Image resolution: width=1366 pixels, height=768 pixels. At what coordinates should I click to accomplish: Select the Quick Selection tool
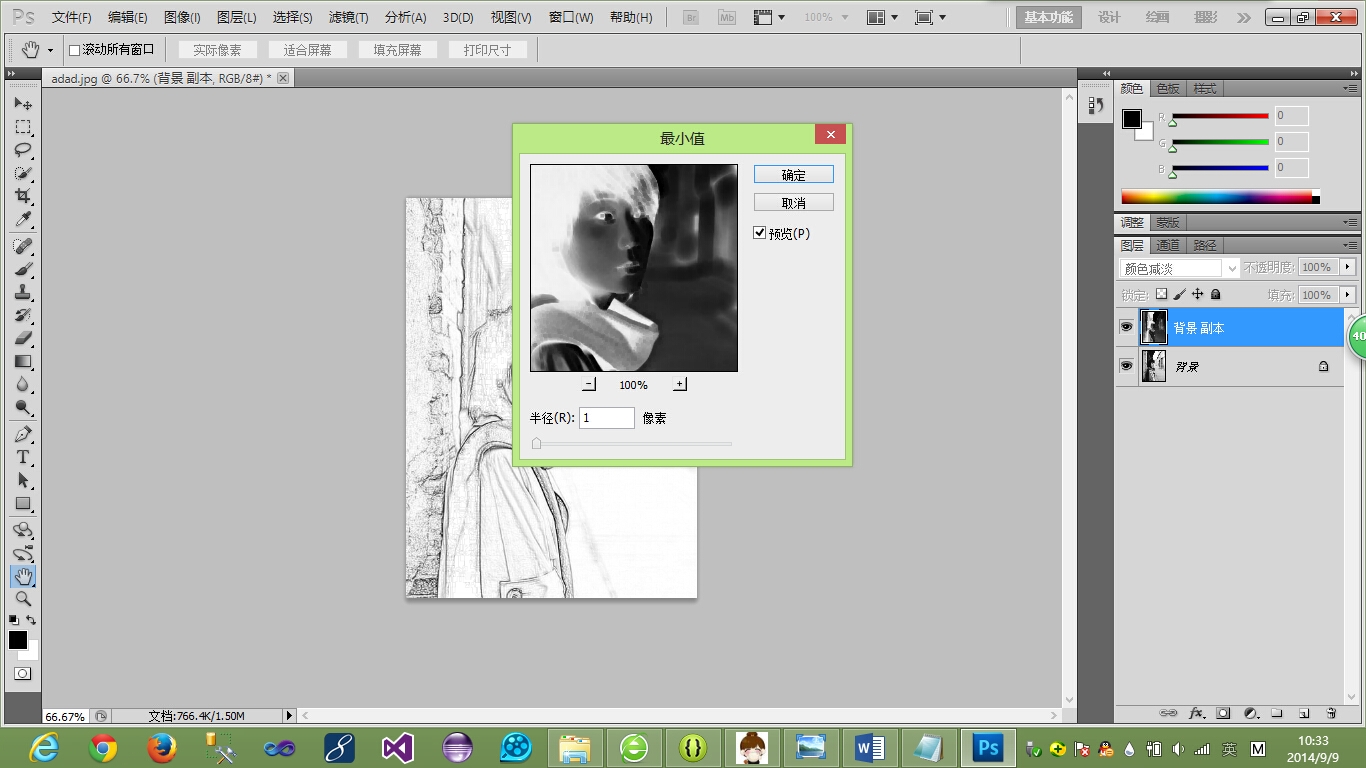coord(23,173)
